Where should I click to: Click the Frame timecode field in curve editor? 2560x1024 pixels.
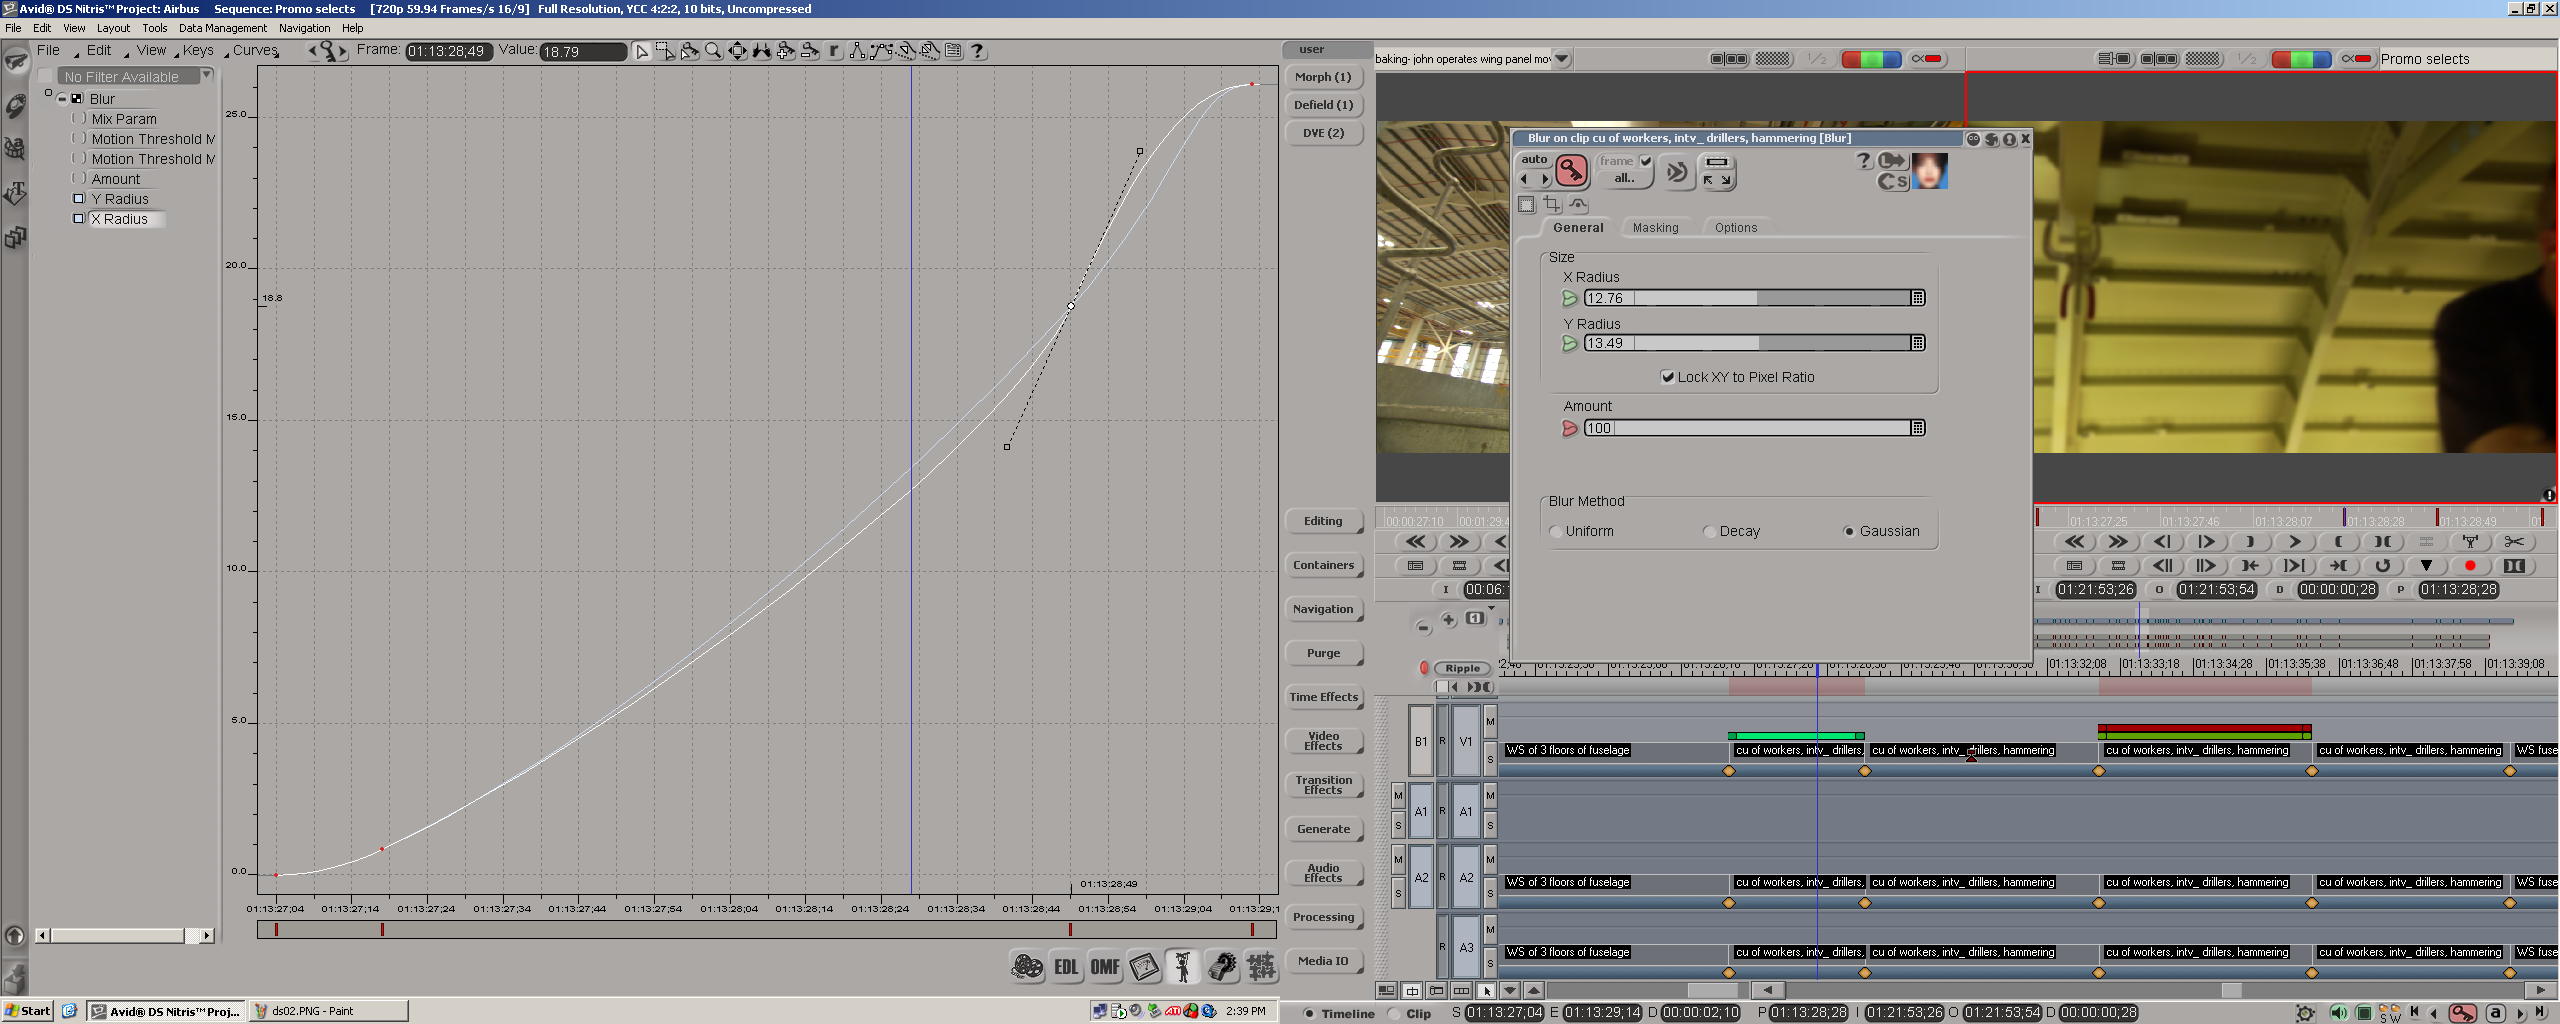pos(449,51)
